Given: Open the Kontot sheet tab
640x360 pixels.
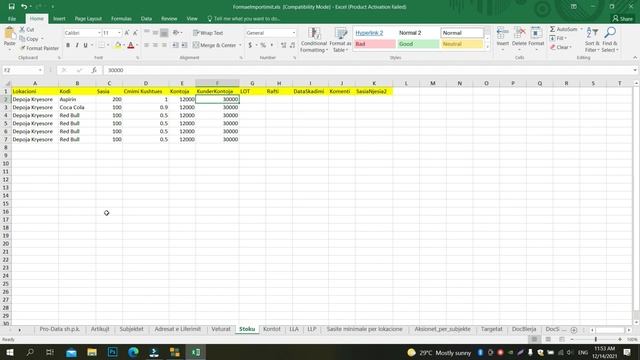Looking at the screenshot, I should point(271,329).
